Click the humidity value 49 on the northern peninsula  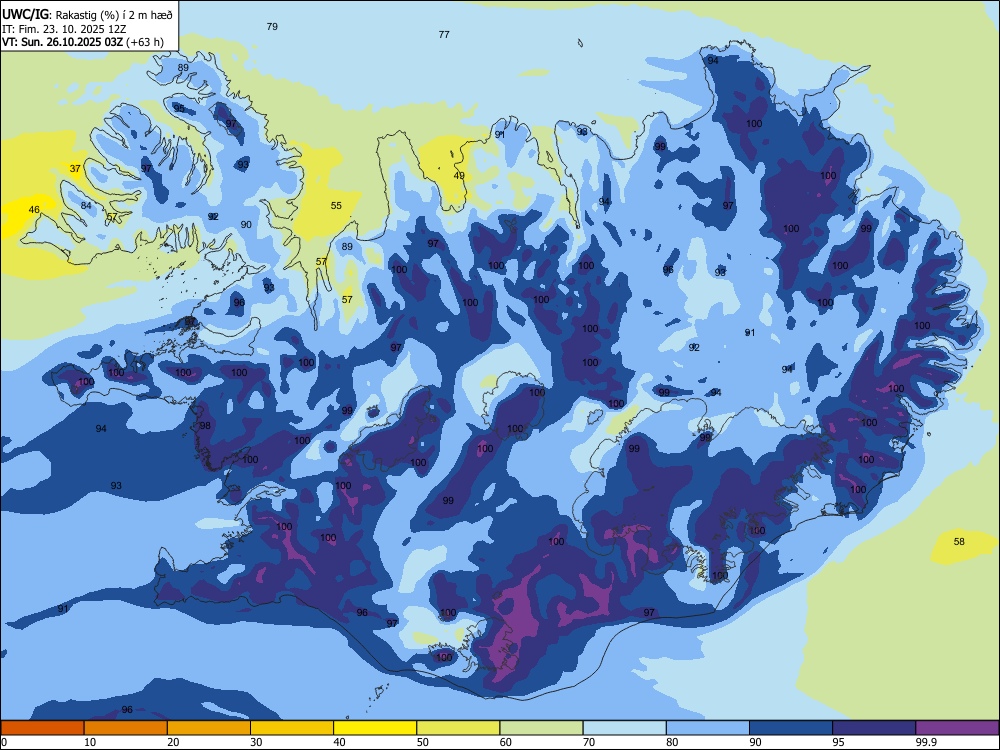point(459,176)
